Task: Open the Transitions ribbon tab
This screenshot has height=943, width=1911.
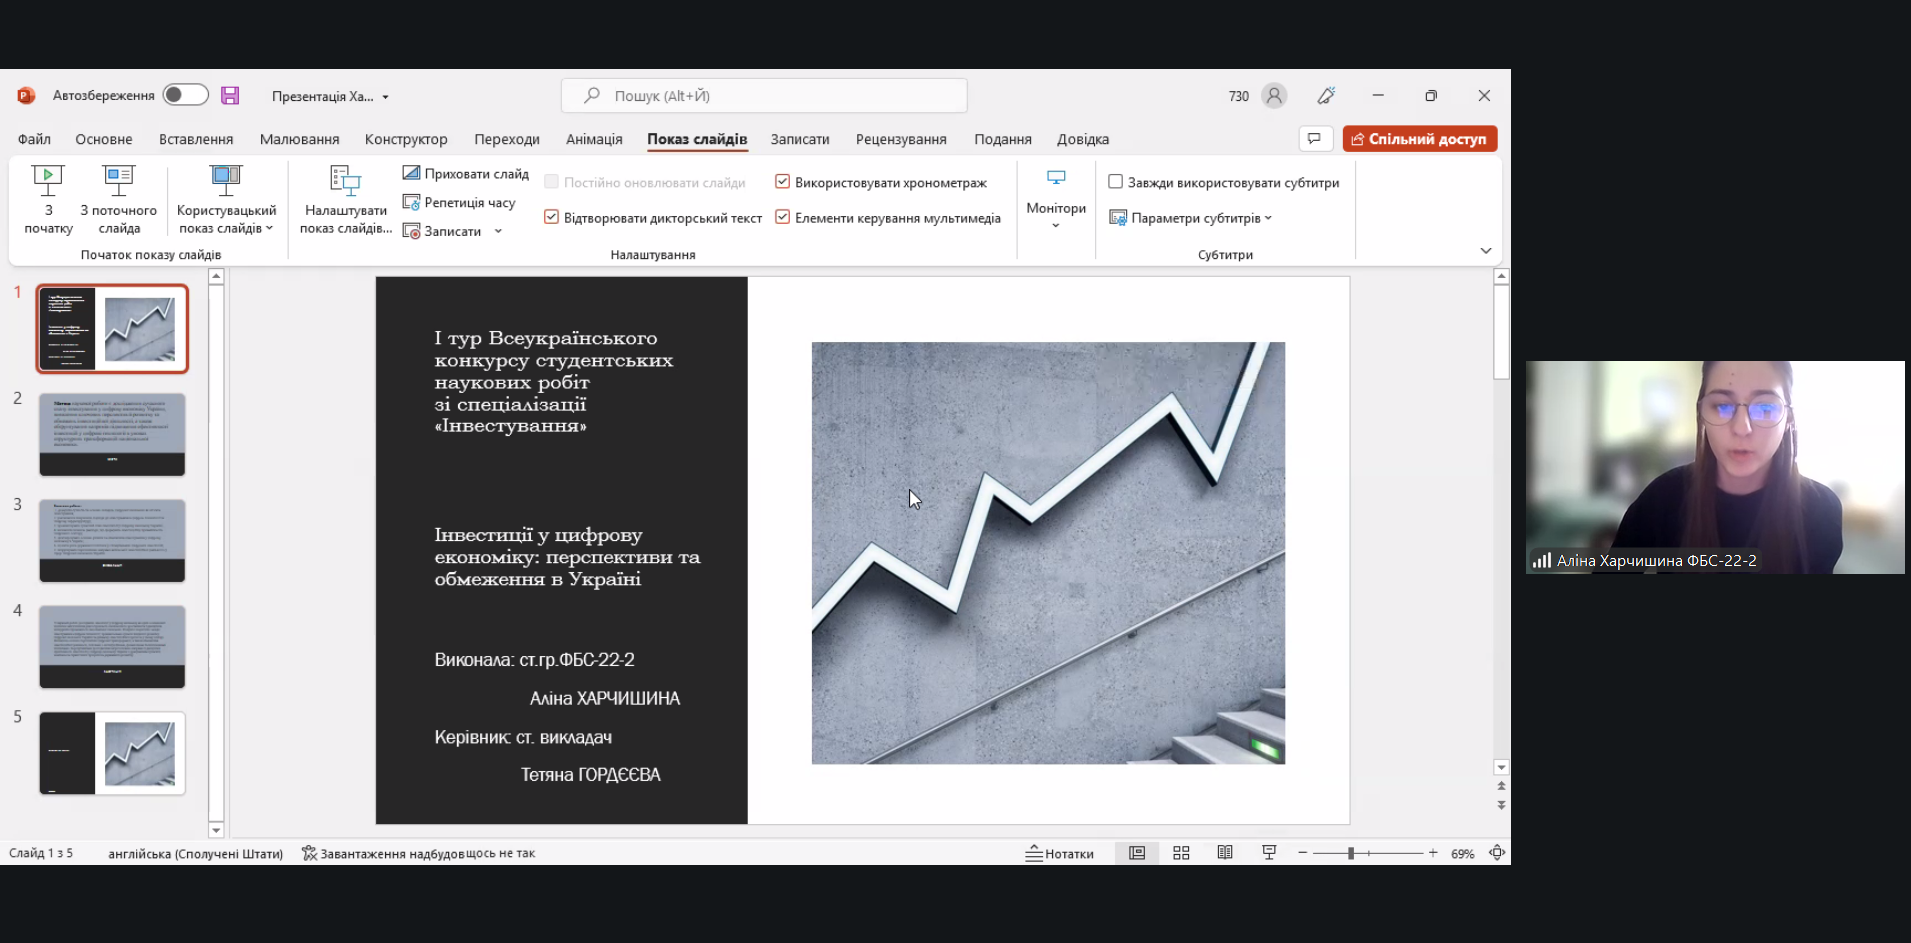Action: click(x=507, y=139)
